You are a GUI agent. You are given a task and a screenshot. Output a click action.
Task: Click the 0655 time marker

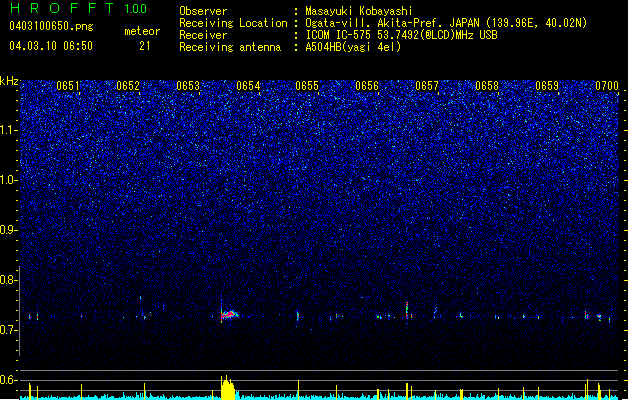(x=307, y=86)
